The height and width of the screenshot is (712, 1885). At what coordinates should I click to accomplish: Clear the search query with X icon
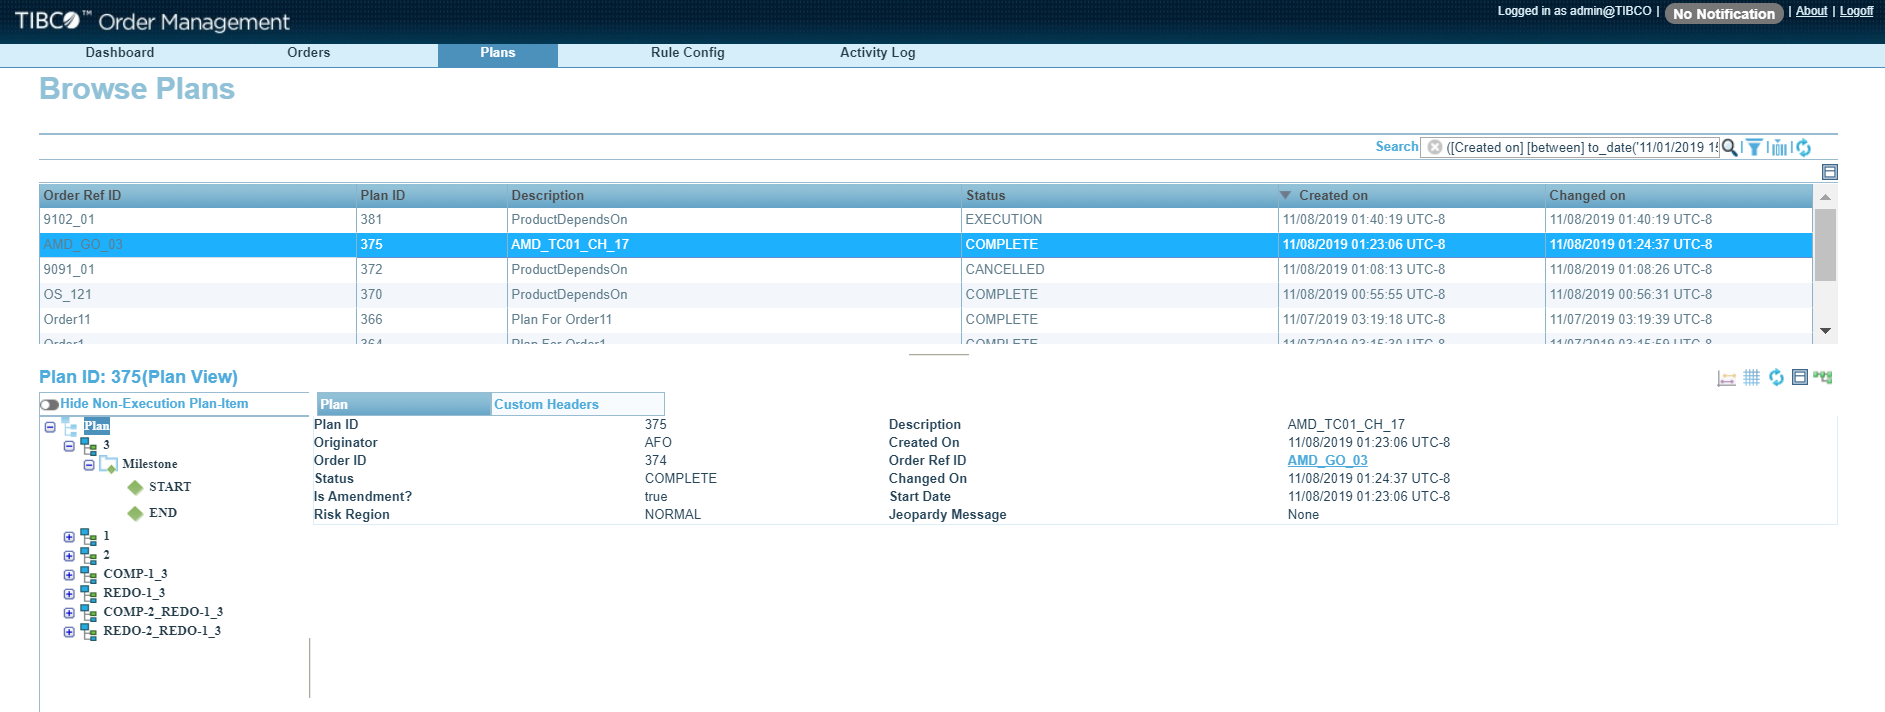1435,147
